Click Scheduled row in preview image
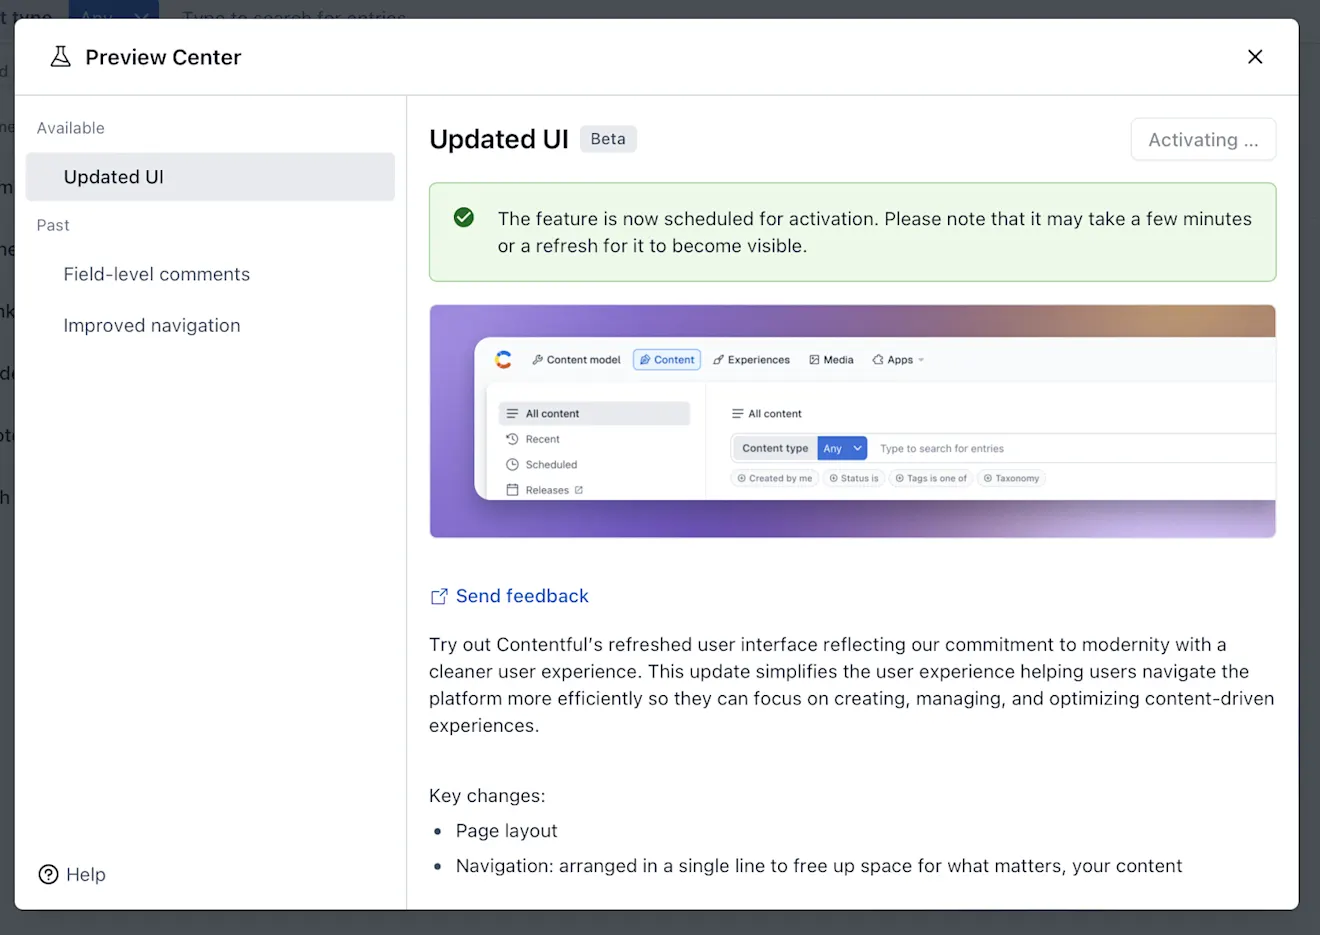The height and width of the screenshot is (935, 1320). [x=541, y=465]
